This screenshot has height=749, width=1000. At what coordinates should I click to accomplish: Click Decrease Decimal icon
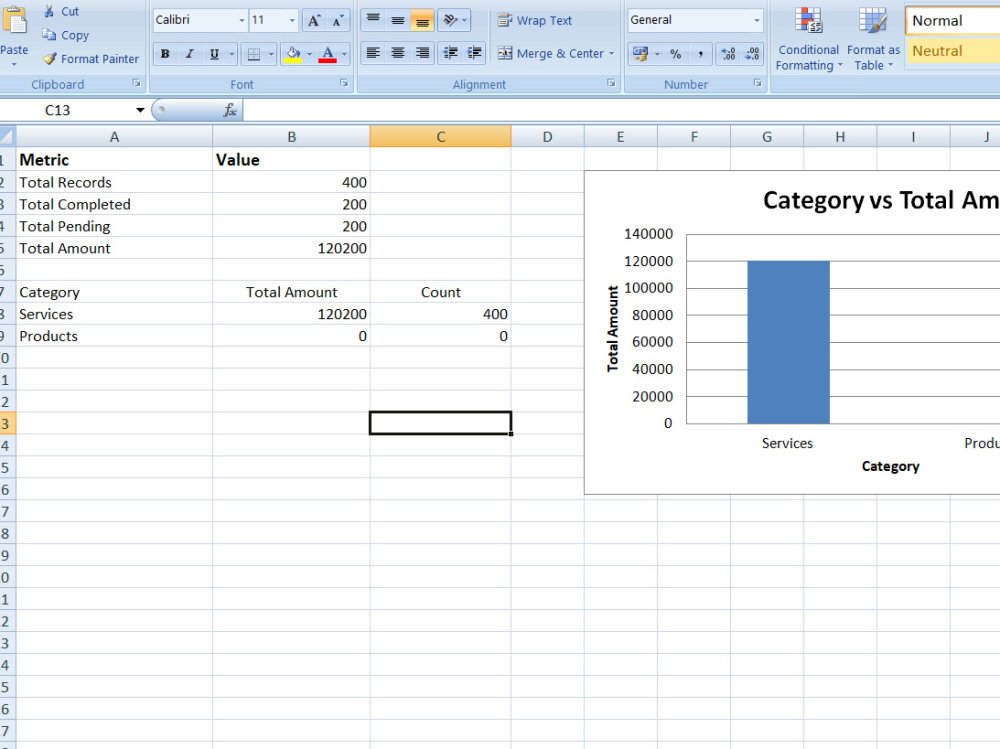click(752, 54)
